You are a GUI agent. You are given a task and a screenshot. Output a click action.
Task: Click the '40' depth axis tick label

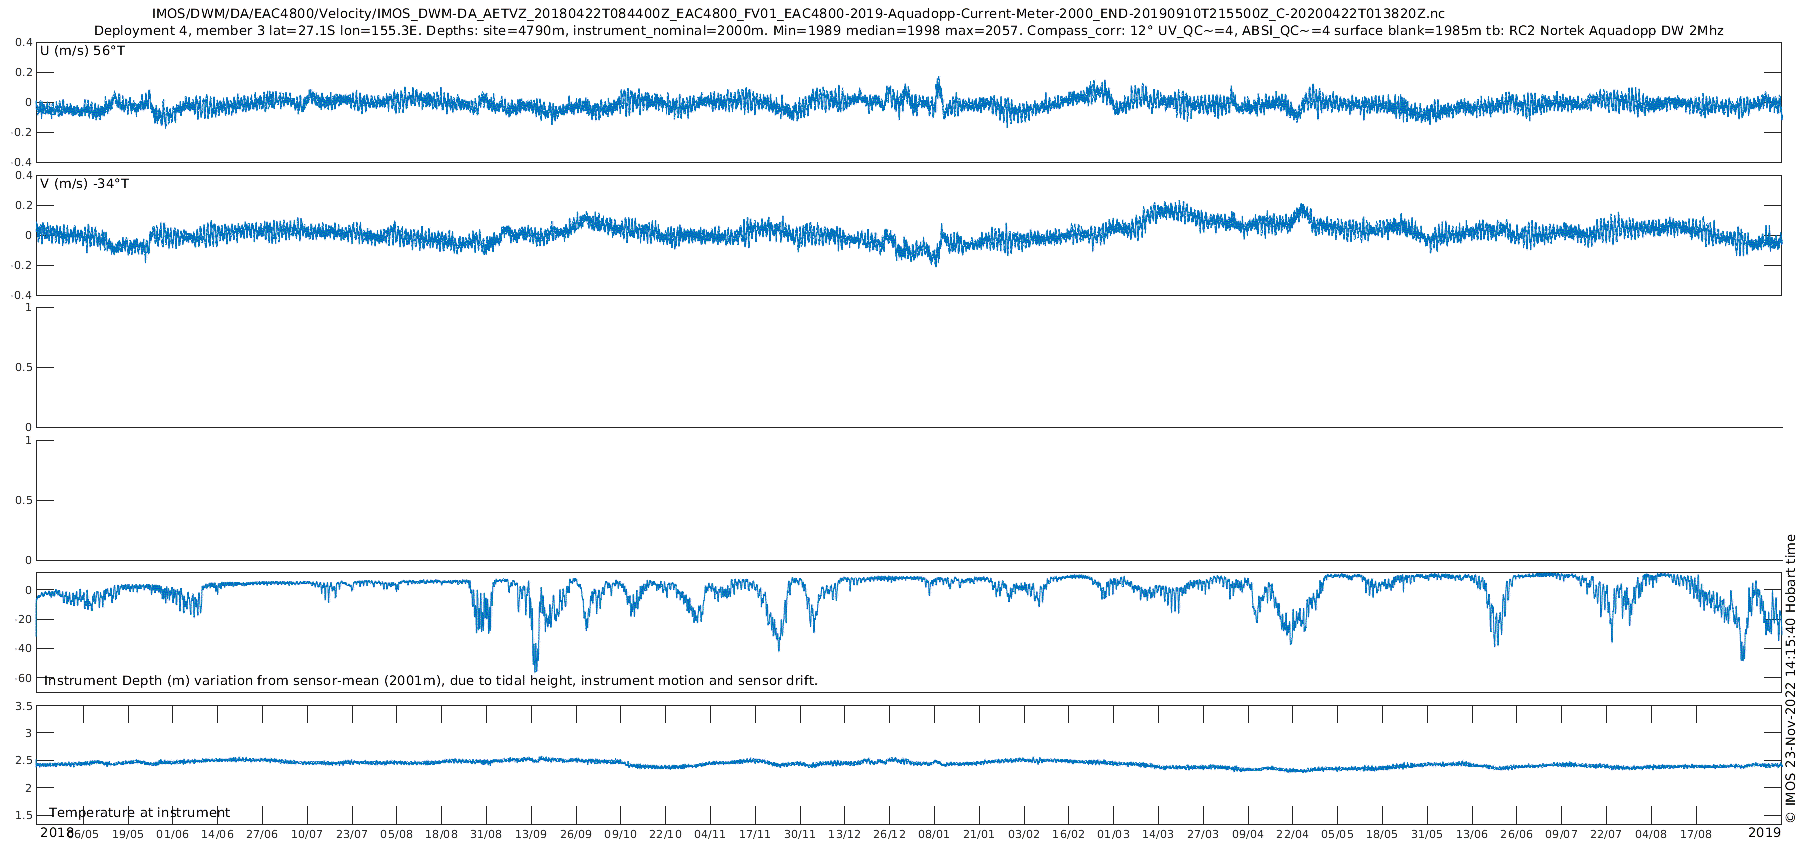(x=25, y=648)
